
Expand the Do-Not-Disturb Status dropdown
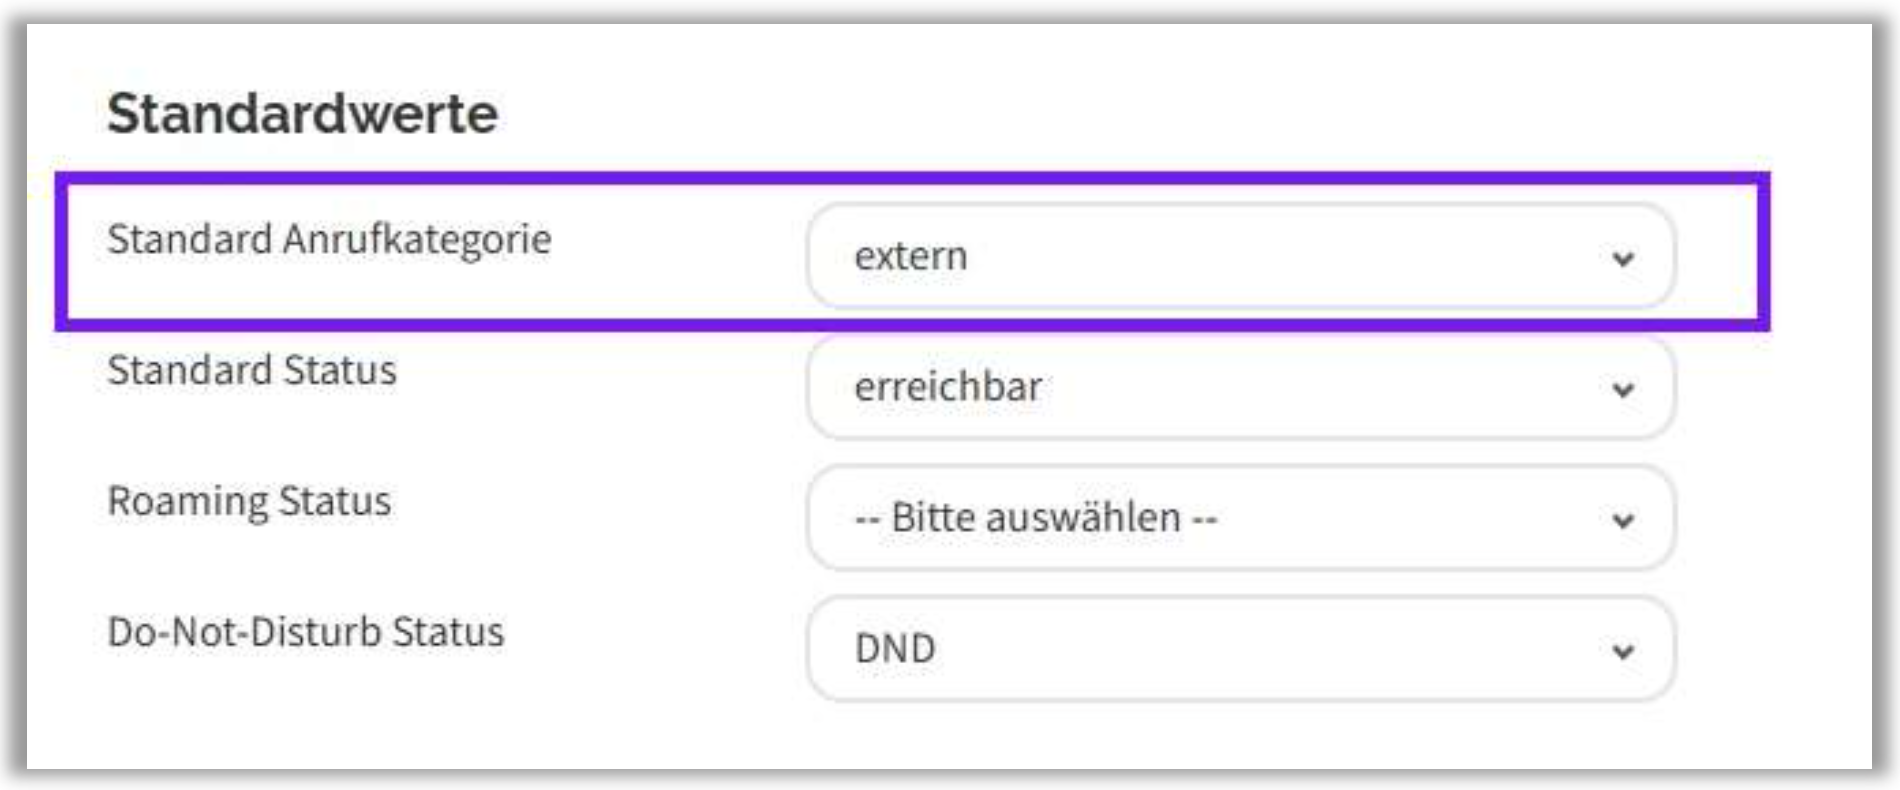1240,649
